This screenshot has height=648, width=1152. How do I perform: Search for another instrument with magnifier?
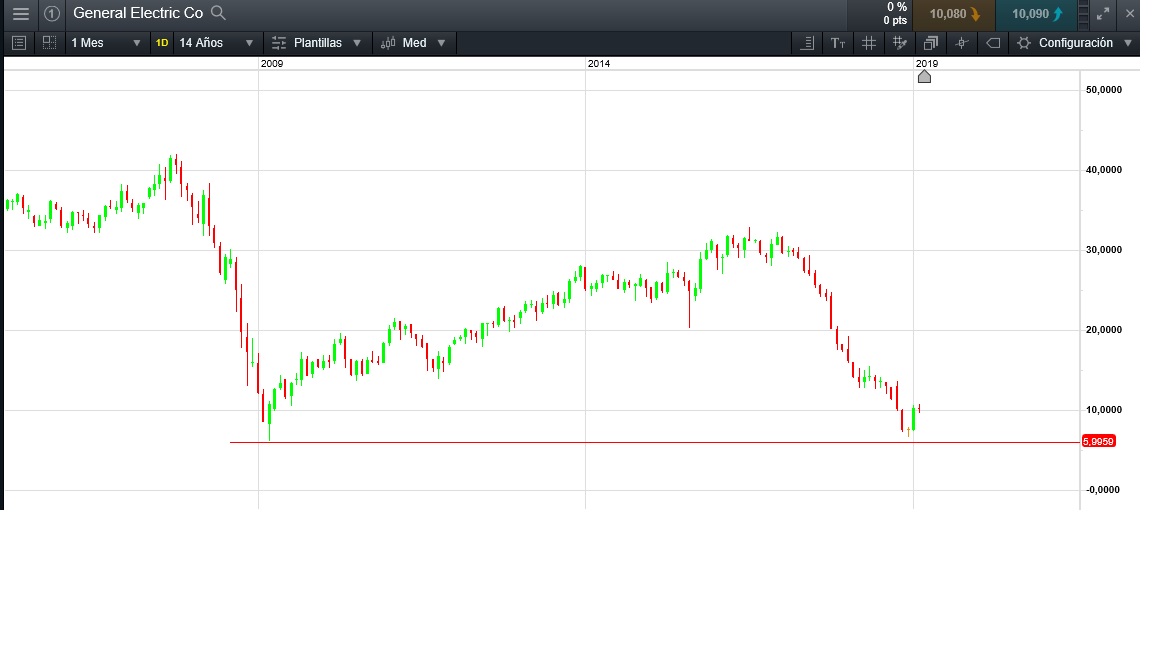(x=218, y=12)
